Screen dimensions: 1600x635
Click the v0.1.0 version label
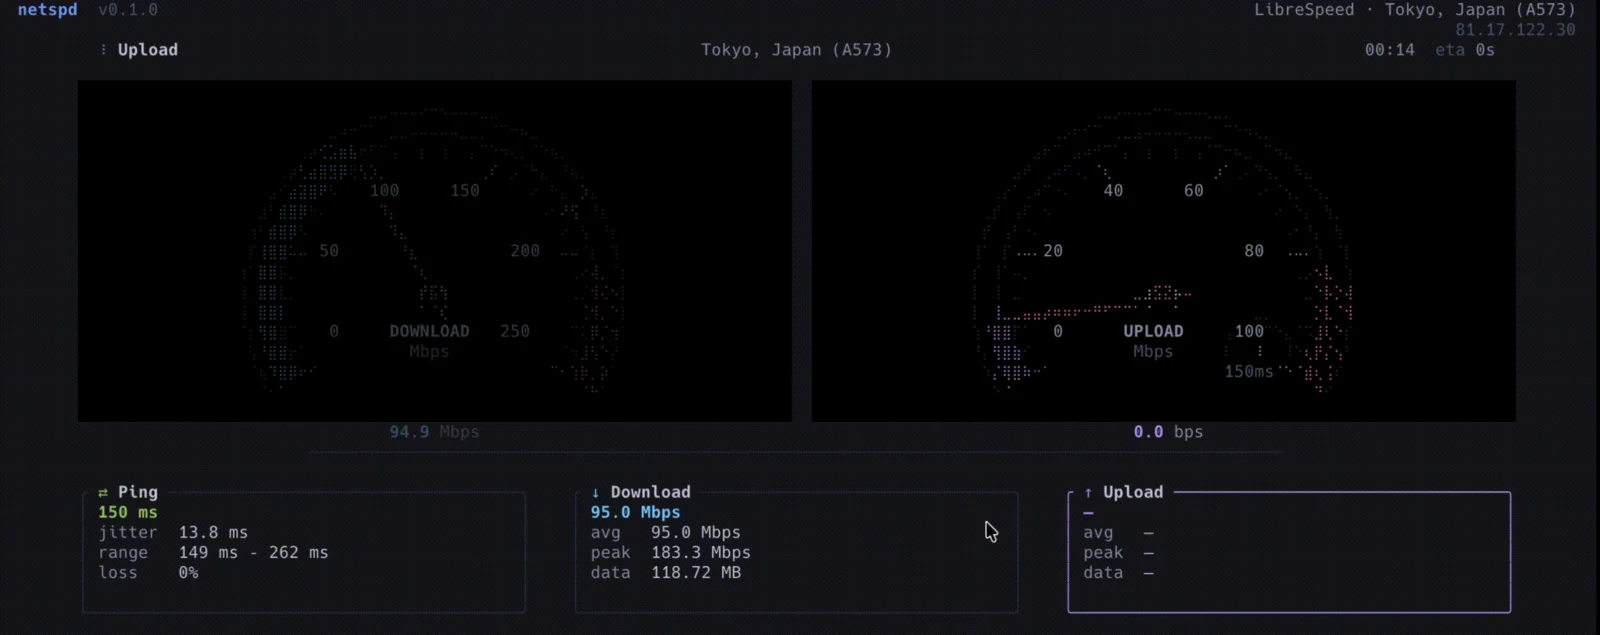[x=128, y=10]
